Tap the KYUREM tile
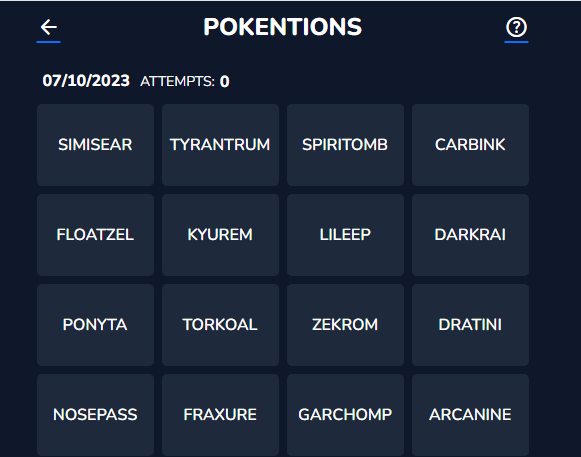581x457 pixels. point(220,235)
